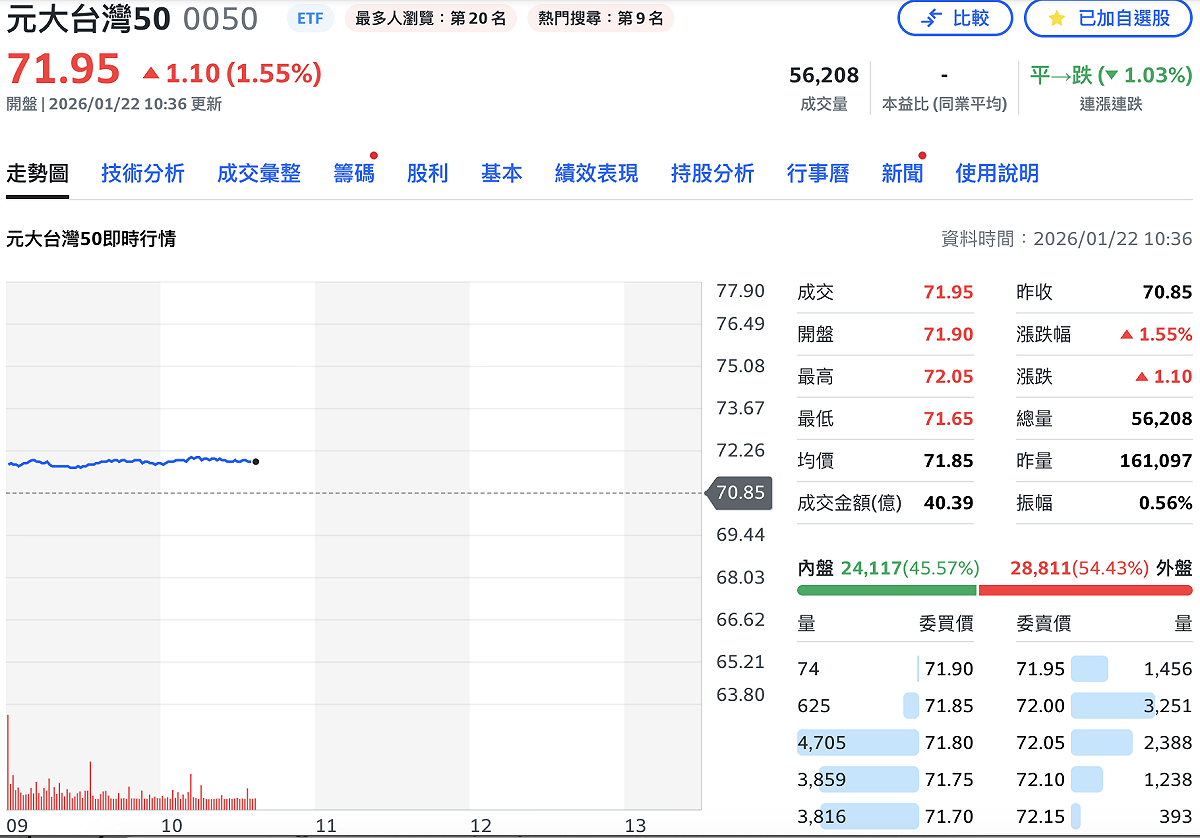Image resolution: width=1200 pixels, height=838 pixels.
Task: Click the 70.85 previous-close marker on chart
Action: tap(740, 493)
